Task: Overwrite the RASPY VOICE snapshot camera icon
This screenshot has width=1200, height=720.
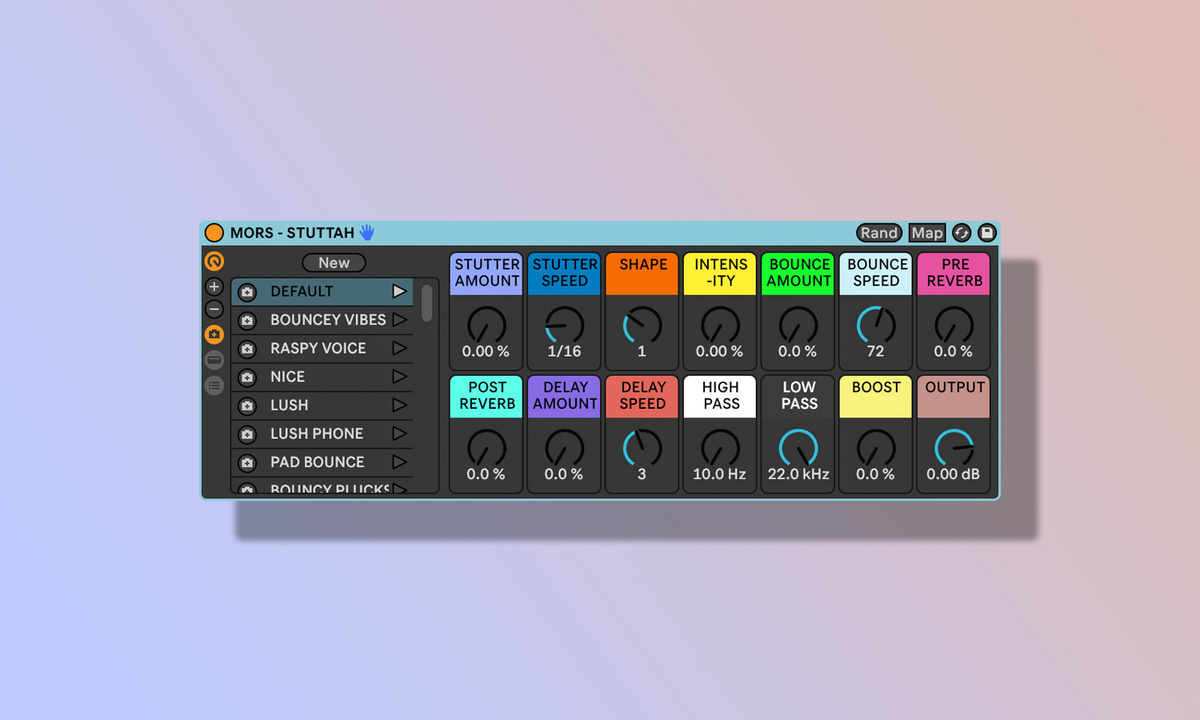Action: click(247, 349)
